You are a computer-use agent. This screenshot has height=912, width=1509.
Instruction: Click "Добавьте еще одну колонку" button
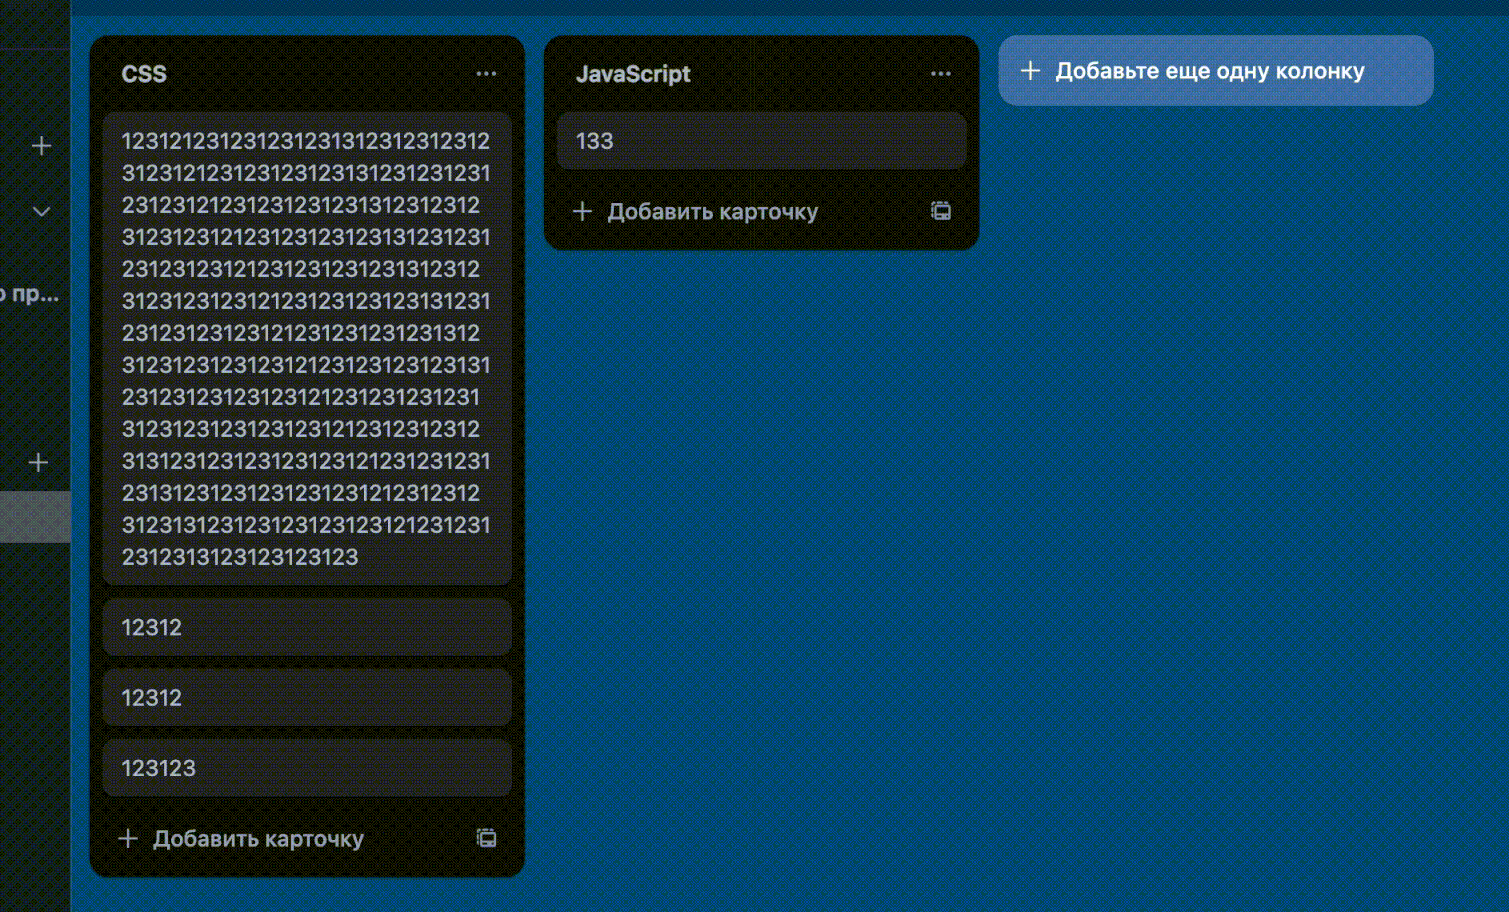[x=1214, y=71]
